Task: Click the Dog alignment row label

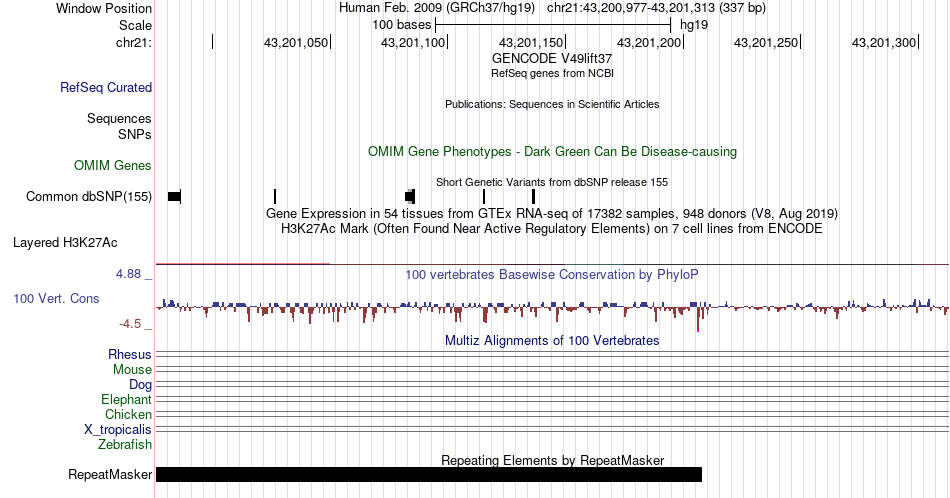Action: click(x=140, y=385)
